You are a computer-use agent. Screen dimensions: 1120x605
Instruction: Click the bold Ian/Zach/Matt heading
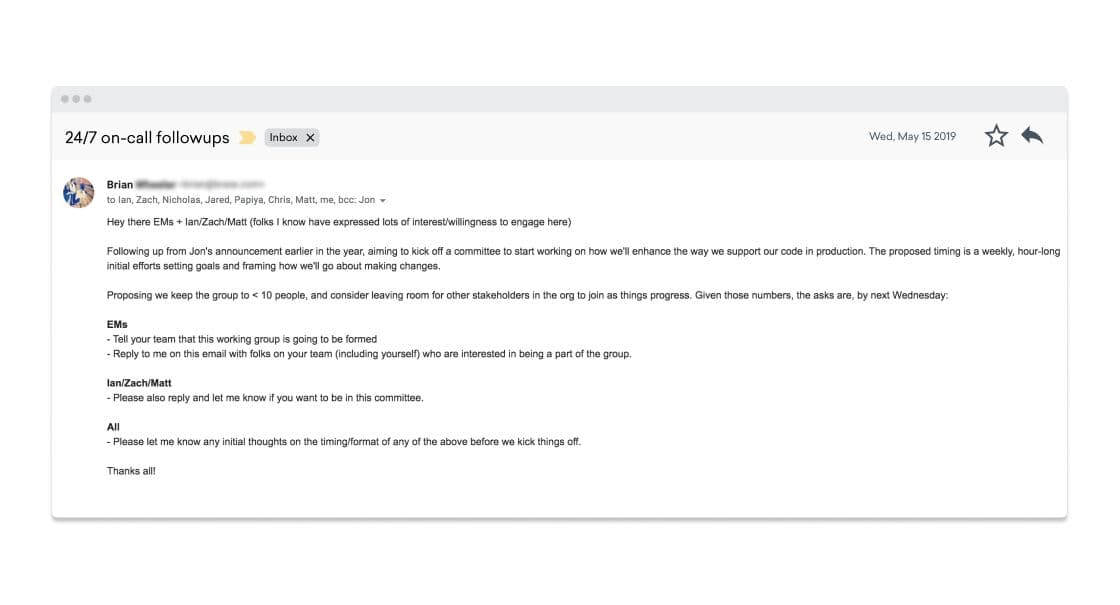click(x=139, y=383)
